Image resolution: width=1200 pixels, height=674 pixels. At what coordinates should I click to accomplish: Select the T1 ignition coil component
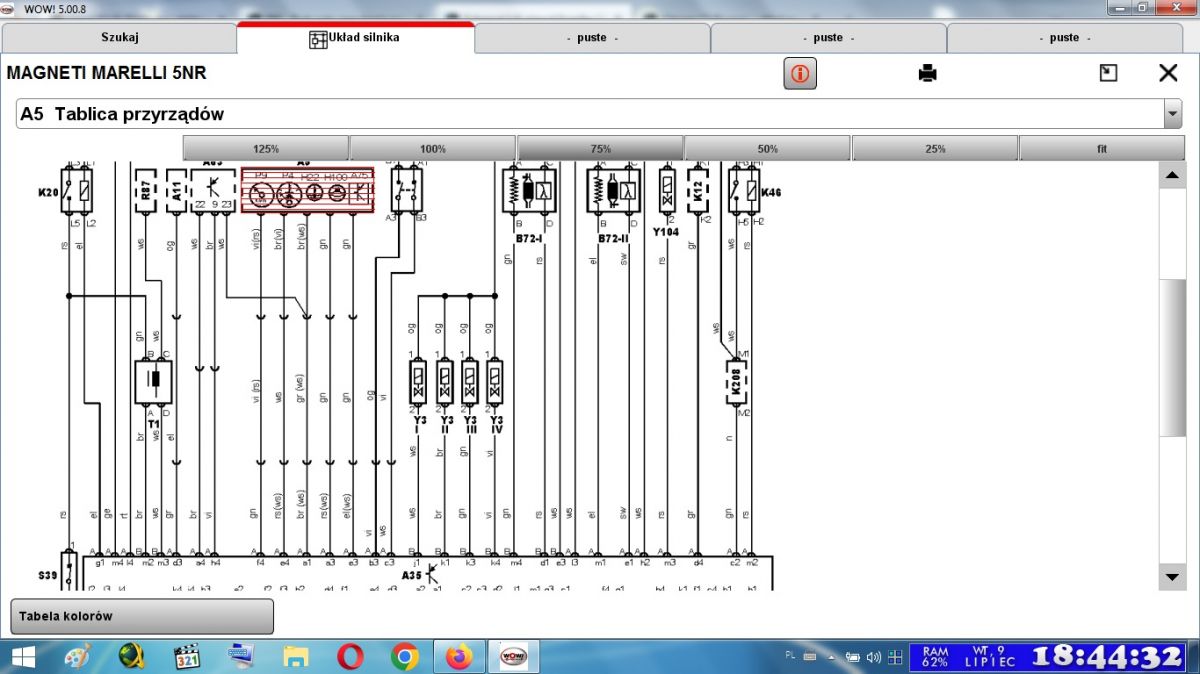pos(154,383)
